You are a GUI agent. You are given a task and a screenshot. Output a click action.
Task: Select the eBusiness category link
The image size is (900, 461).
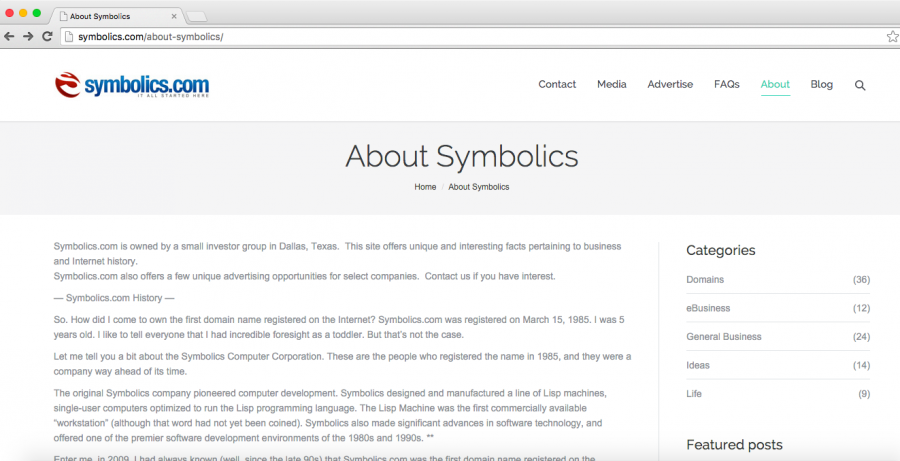point(708,308)
